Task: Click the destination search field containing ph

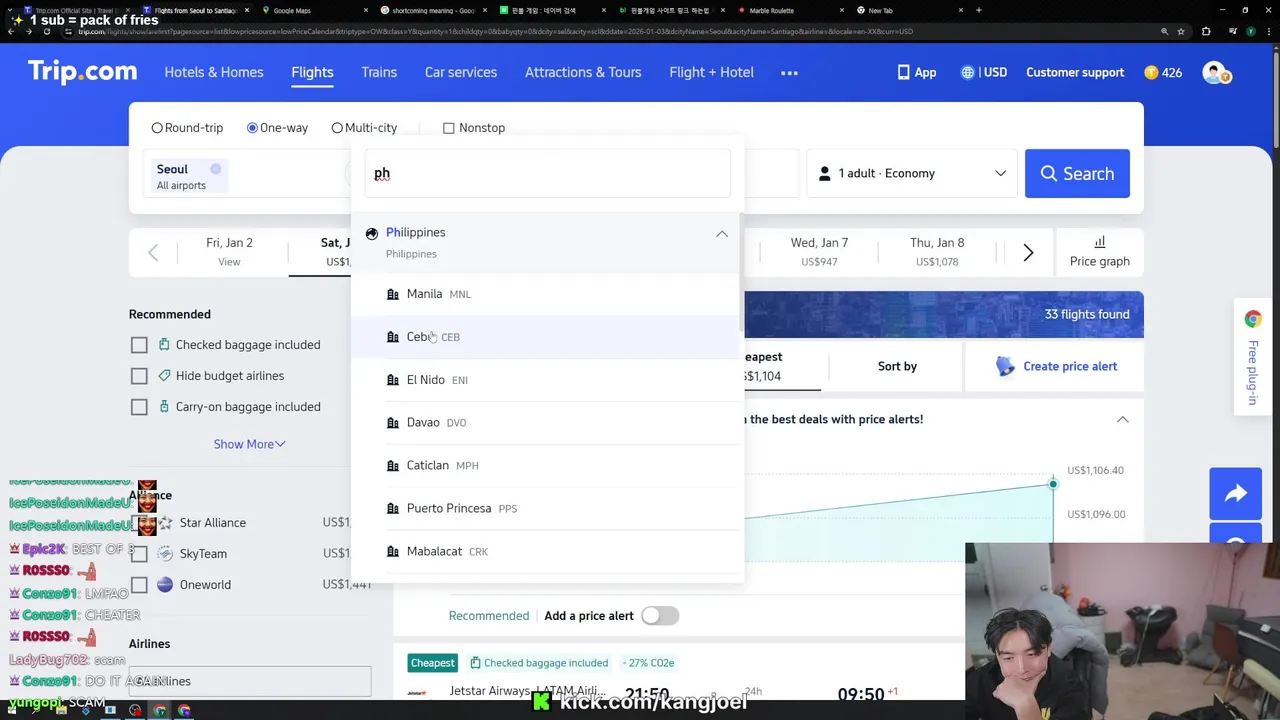Action: click(x=547, y=173)
